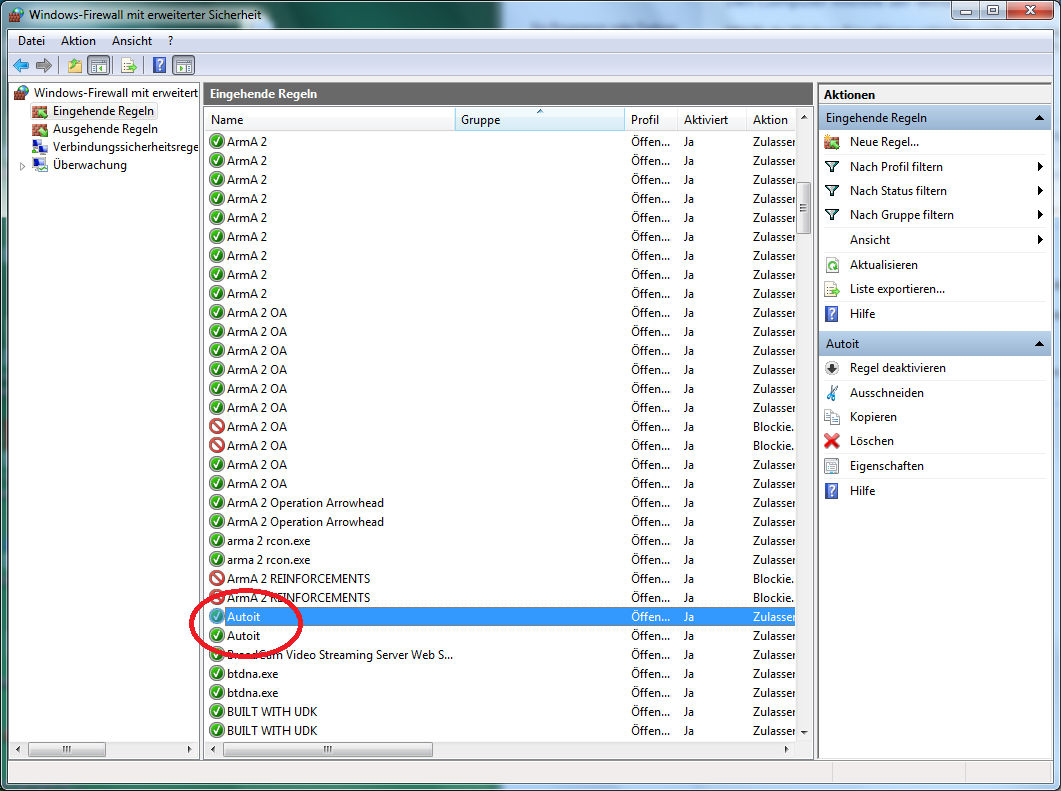Toggle the action pane toolbar button
1061x791 pixels.
(184, 66)
